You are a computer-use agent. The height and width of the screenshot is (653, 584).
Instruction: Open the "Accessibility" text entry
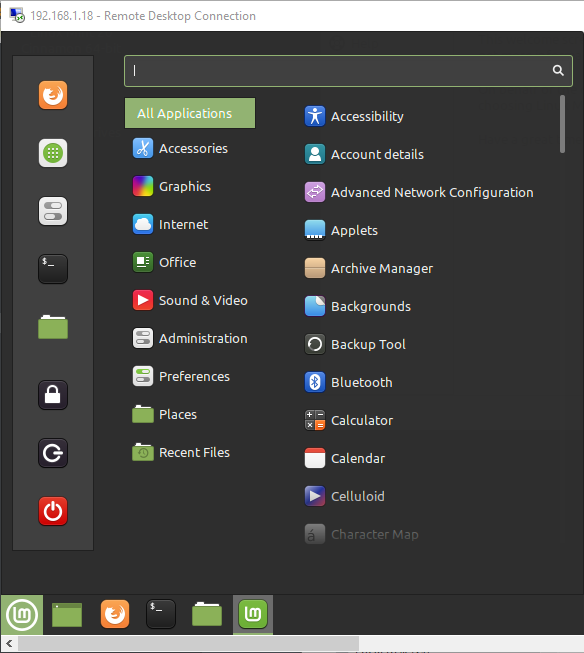pyautogui.click(x=367, y=117)
